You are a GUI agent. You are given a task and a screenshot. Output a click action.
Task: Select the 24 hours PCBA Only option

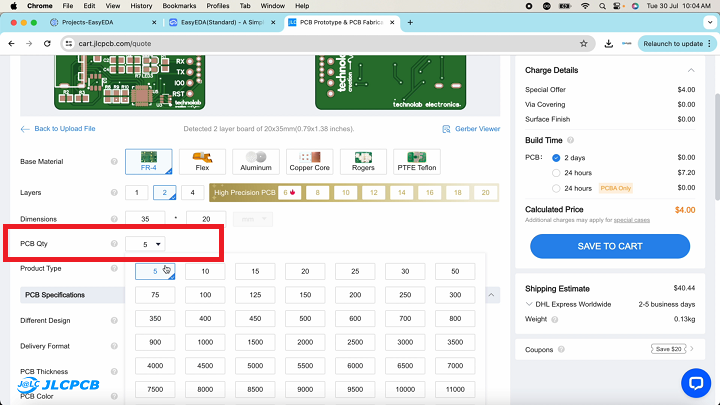point(556,188)
